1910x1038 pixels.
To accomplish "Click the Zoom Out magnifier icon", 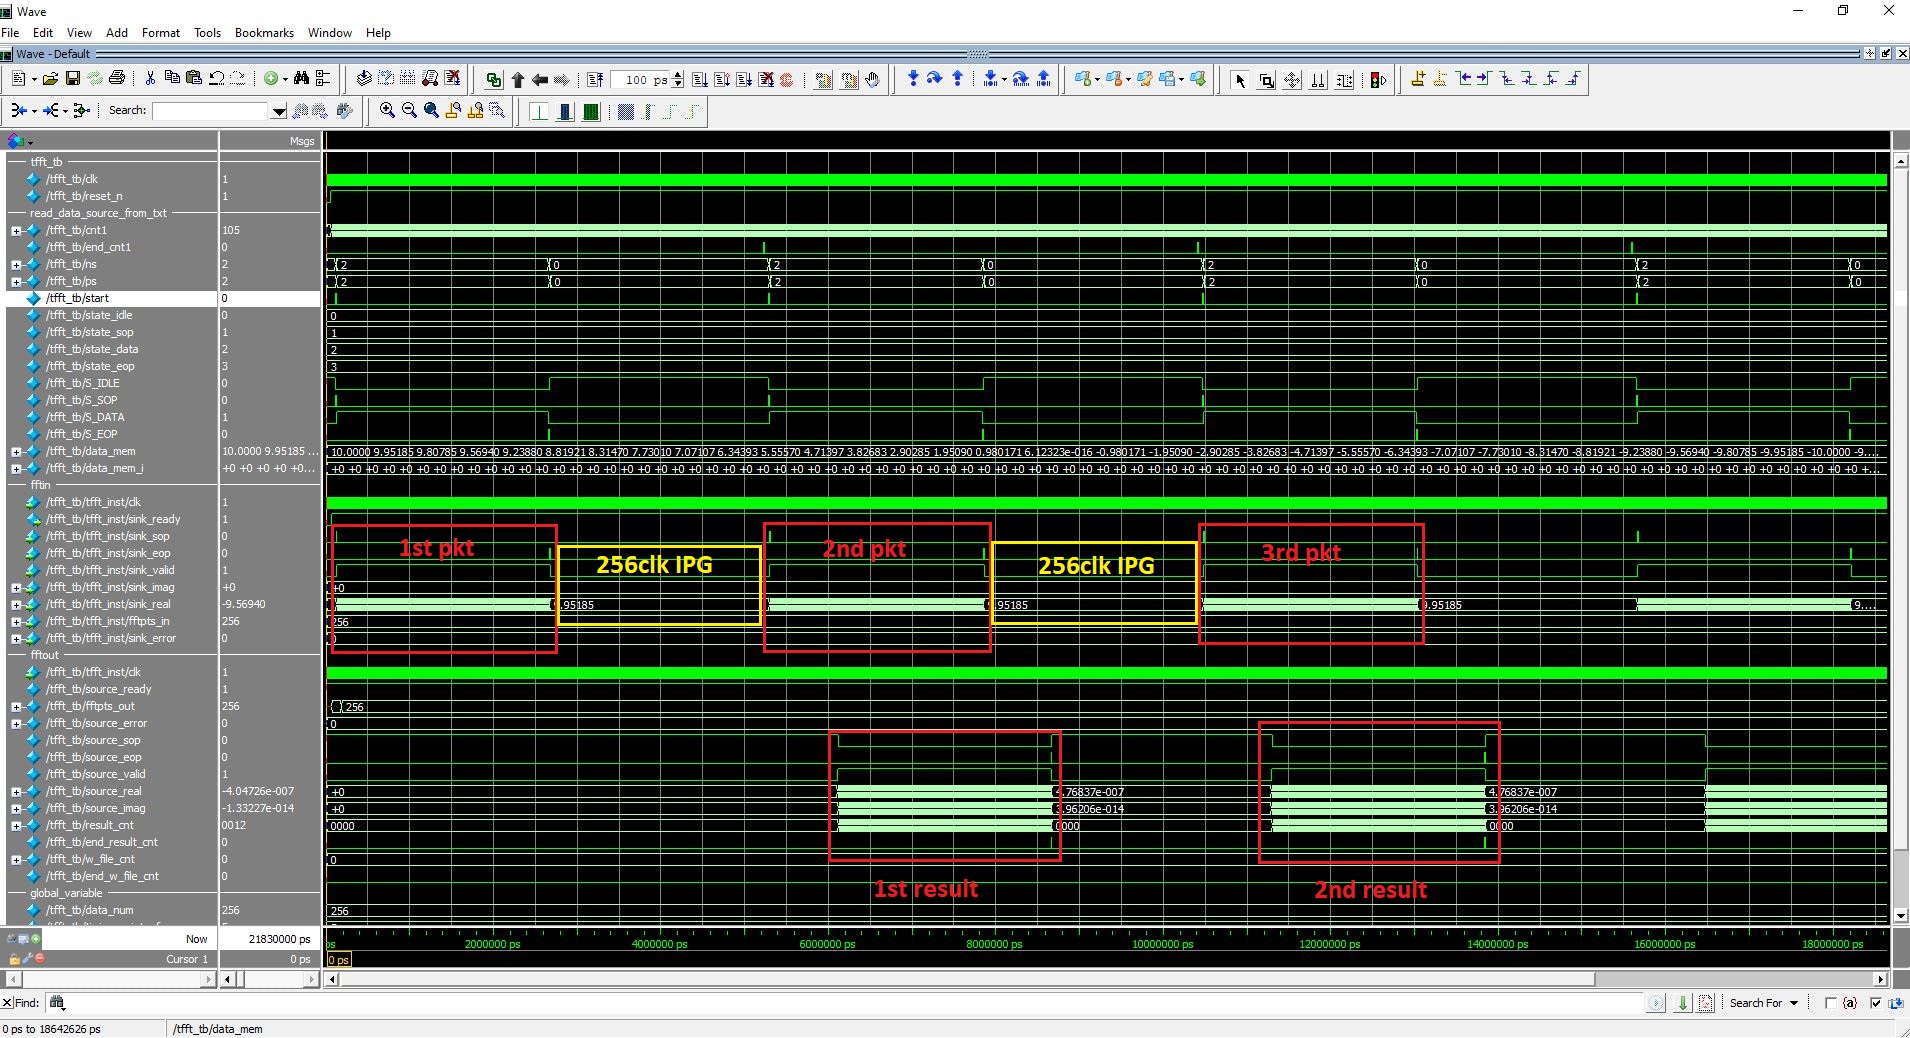I will [x=409, y=111].
